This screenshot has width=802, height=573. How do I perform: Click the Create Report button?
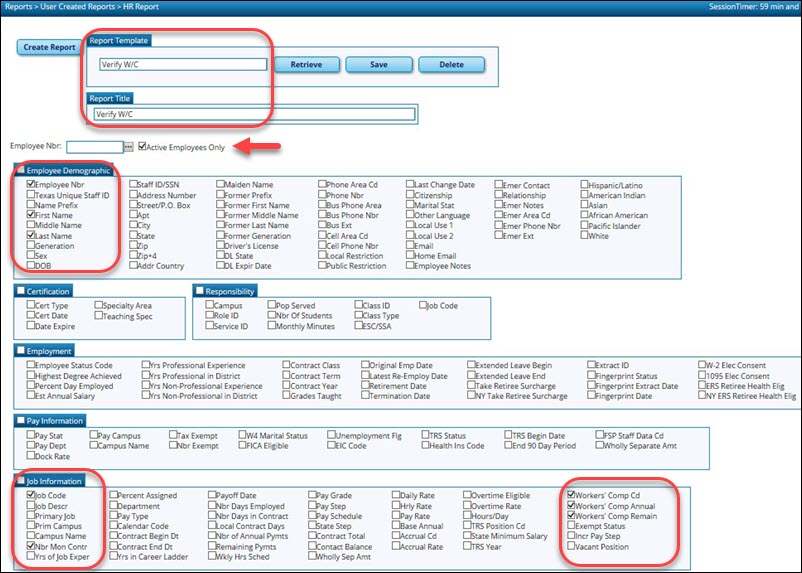[x=49, y=47]
